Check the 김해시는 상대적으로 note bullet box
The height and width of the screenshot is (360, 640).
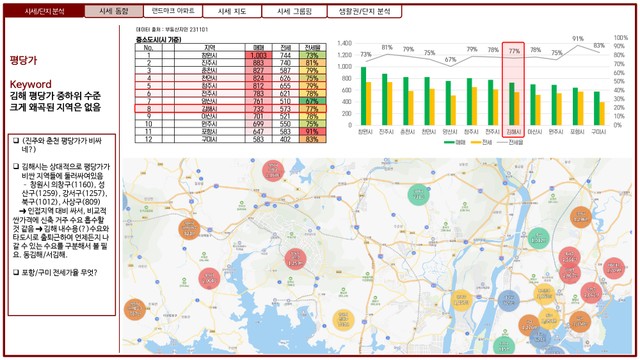(x=16, y=167)
